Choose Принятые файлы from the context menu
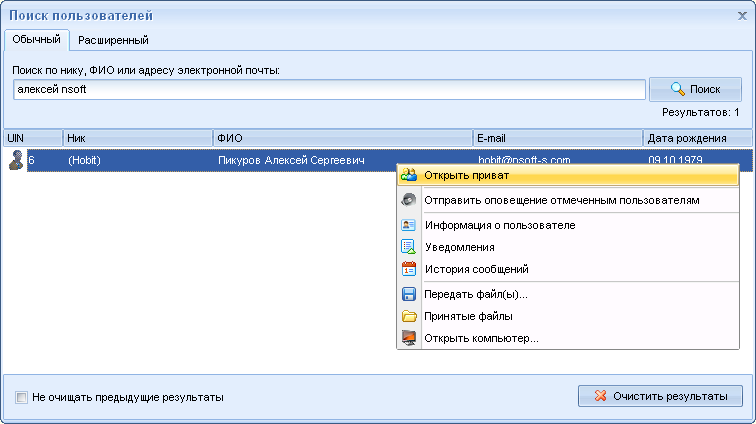This screenshot has height=424, width=756. tap(468, 316)
